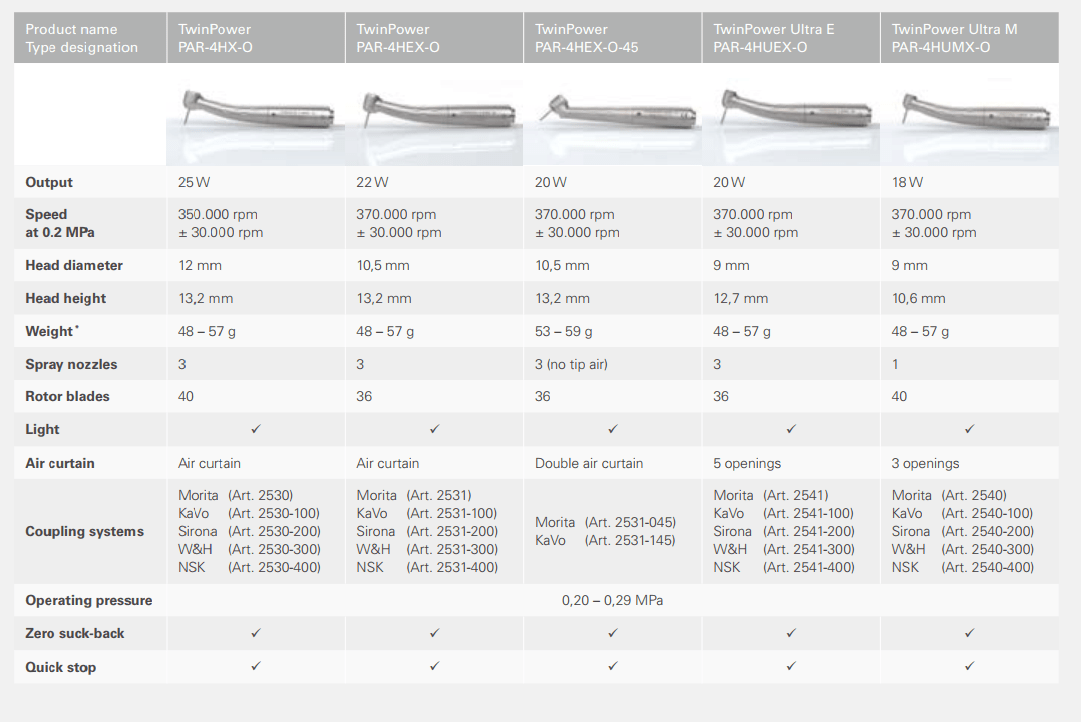Click the "350.000 rpm" speed value
Image resolution: width=1081 pixels, height=722 pixels.
[x=218, y=214]
